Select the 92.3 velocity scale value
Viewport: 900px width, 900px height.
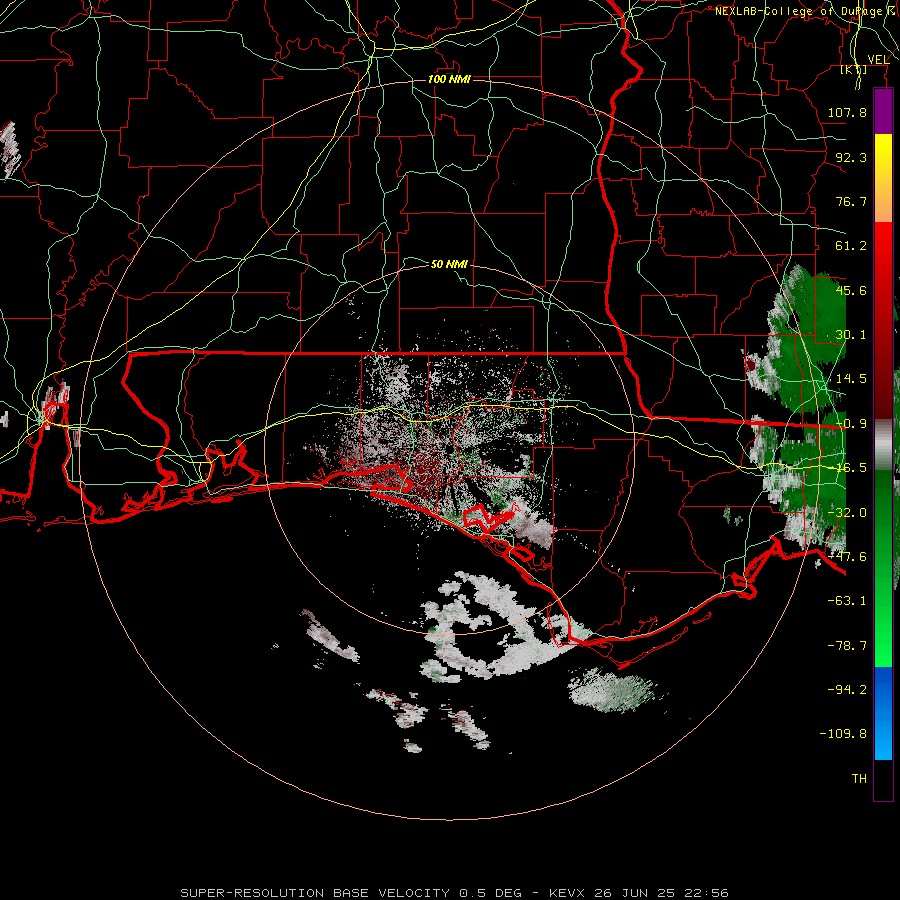point(851,157)
